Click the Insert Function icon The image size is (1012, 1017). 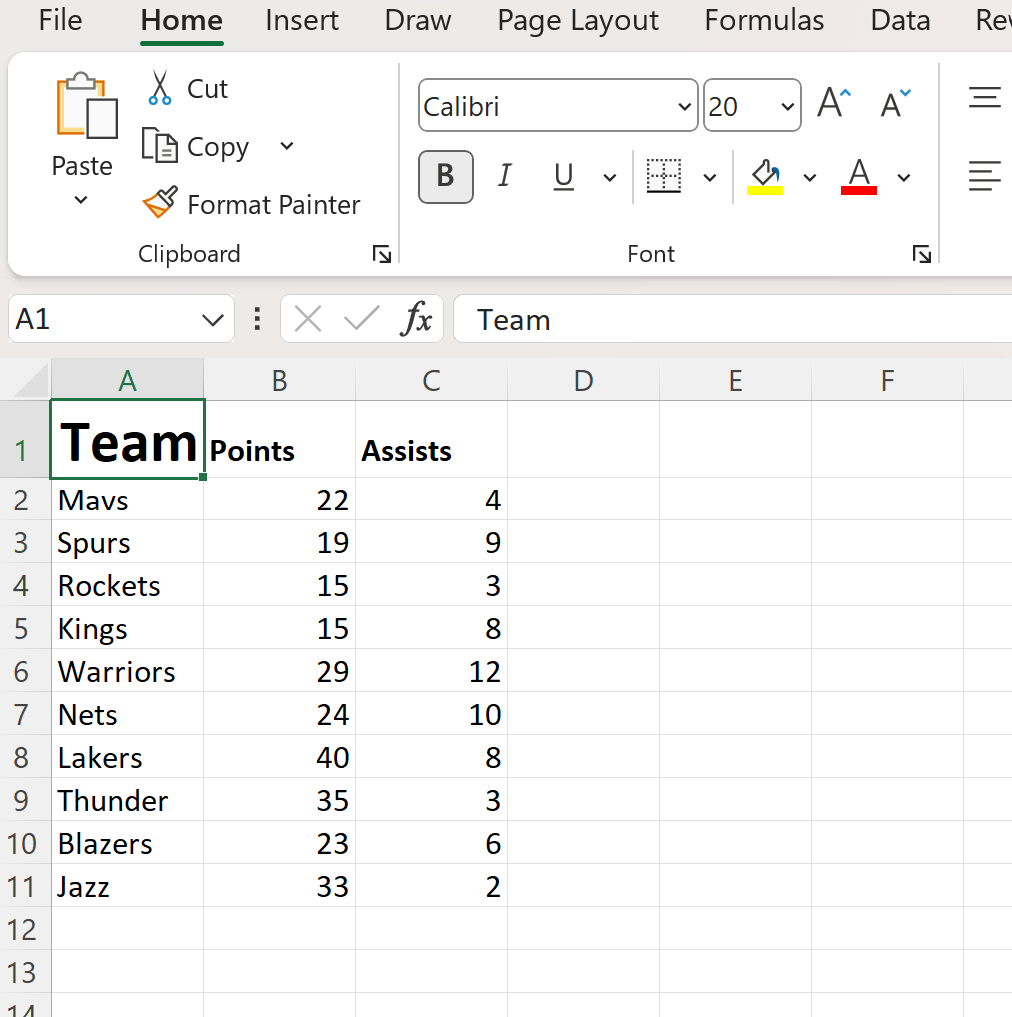(x=417, y=318)
